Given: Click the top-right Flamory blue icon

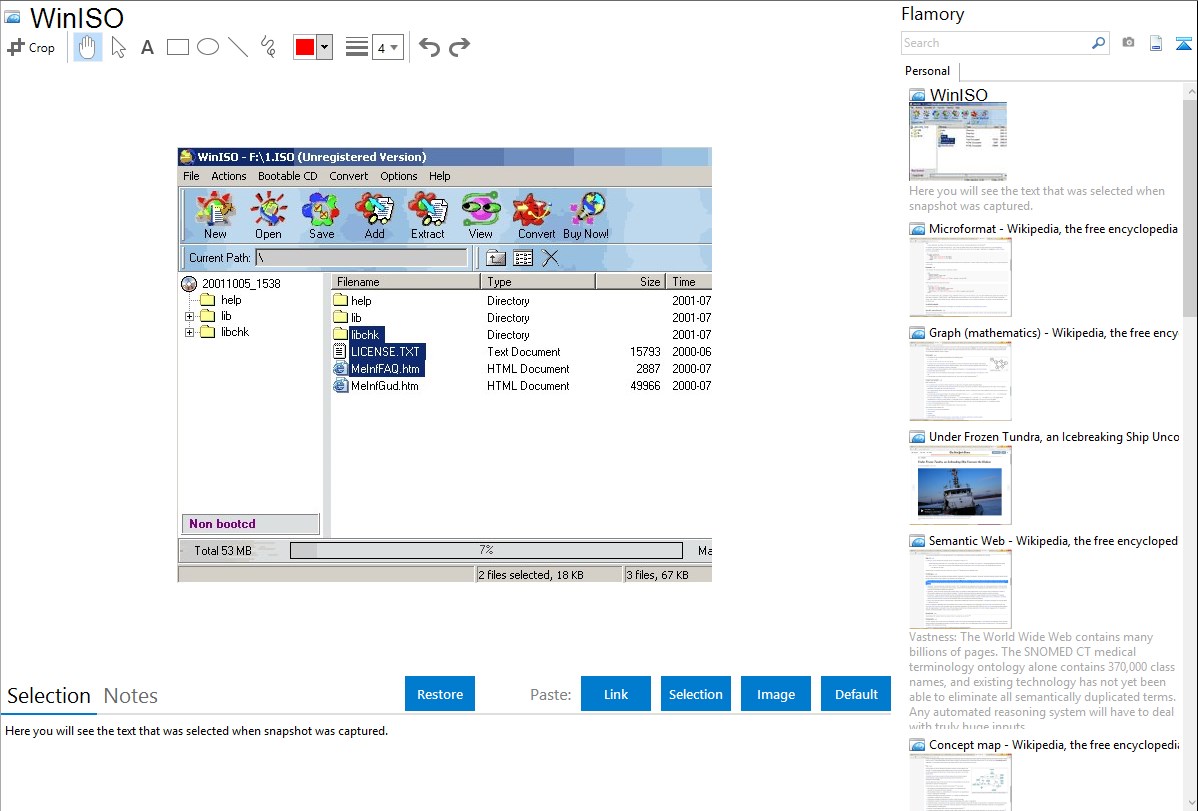Looking at the screenshot, I should pyautogui.click(x=1183, y=43).
